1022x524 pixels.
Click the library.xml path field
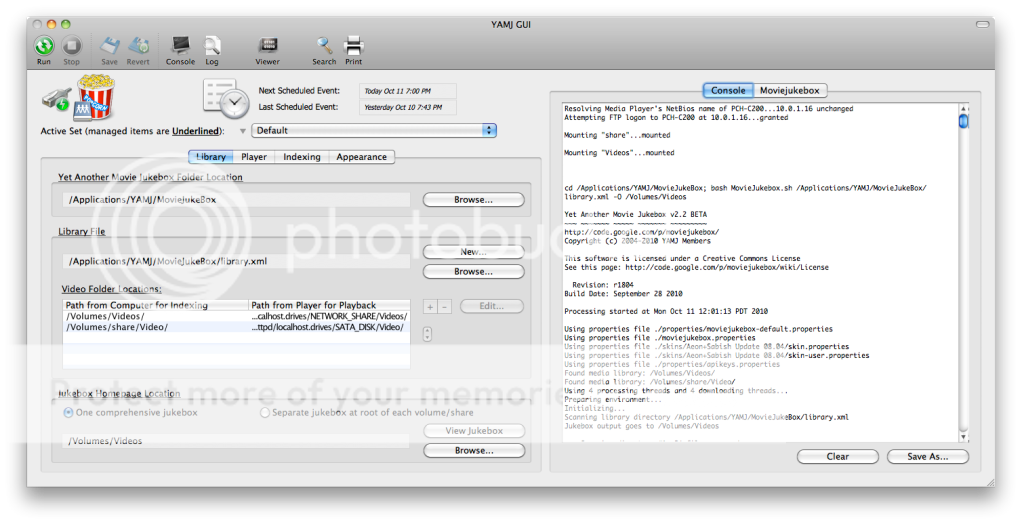(x=237, y=261)
